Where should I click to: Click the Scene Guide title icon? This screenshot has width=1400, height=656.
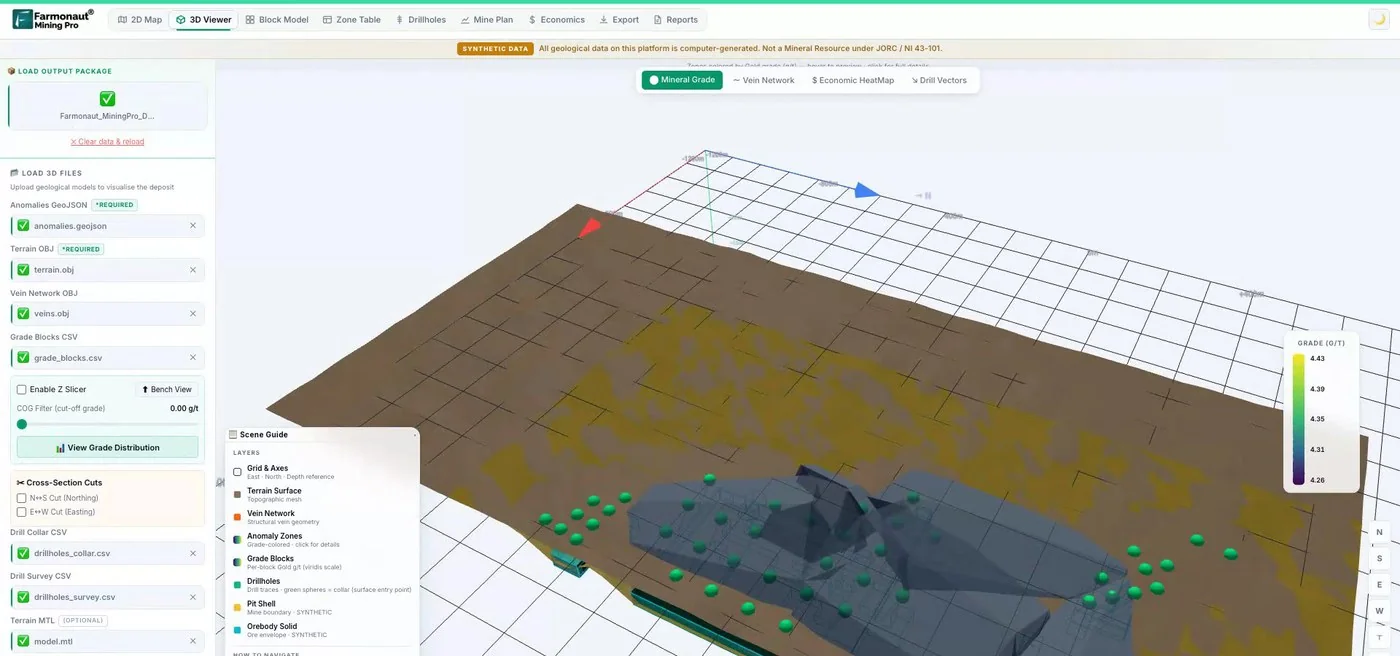pos(233,435)
